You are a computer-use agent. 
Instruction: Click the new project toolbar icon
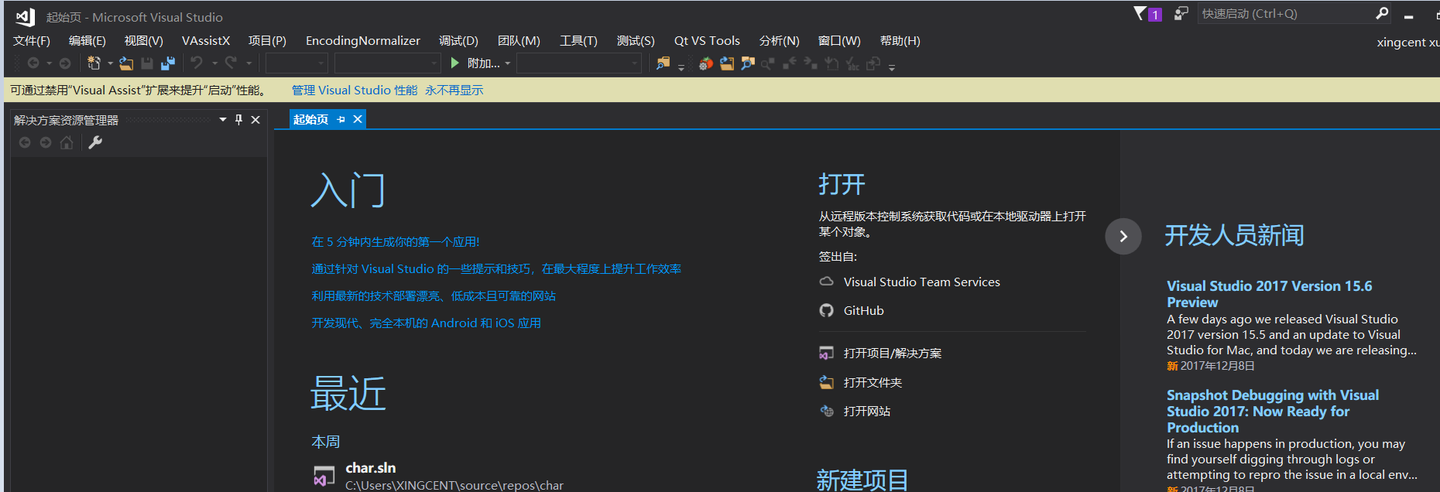tap(94, 63)
